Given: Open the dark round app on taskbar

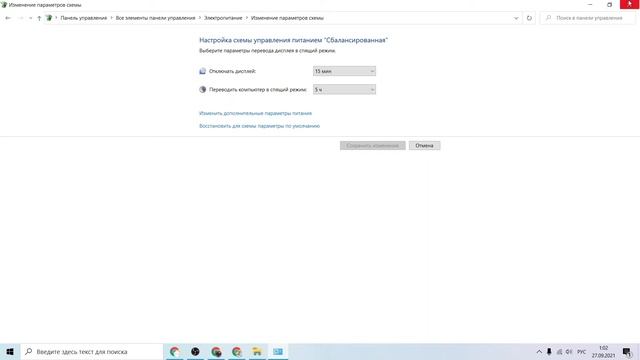Looking at the screenshot, I should (x=195, y=351).
